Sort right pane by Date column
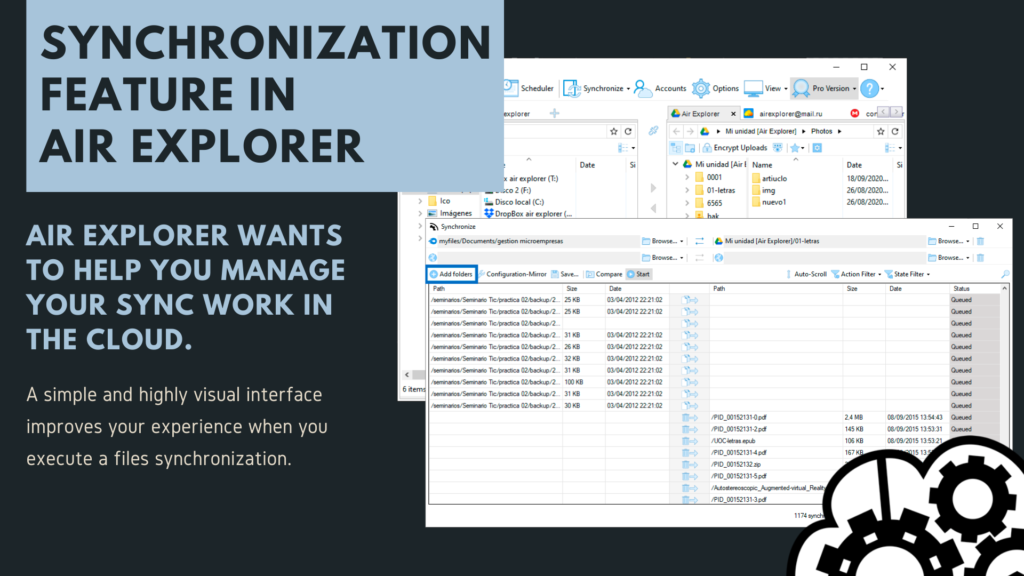The image size is (1024, 576). 854,165
